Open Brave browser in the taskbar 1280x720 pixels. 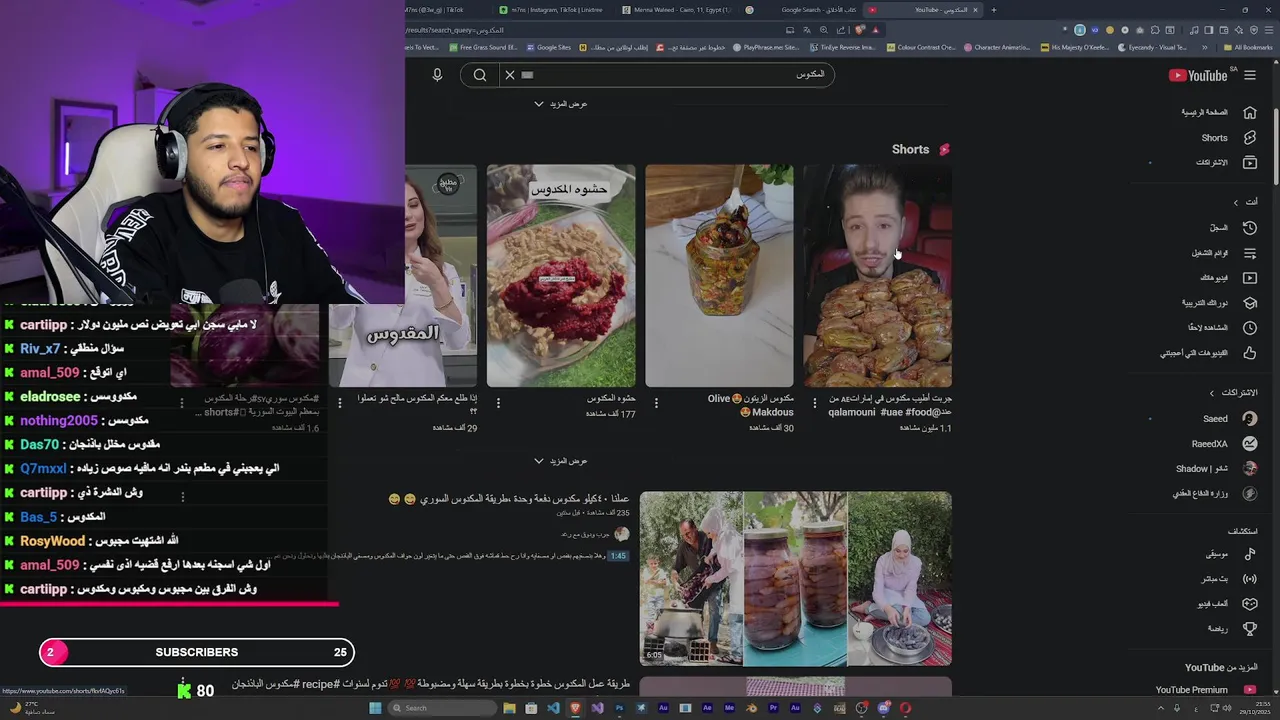(574, 708)
